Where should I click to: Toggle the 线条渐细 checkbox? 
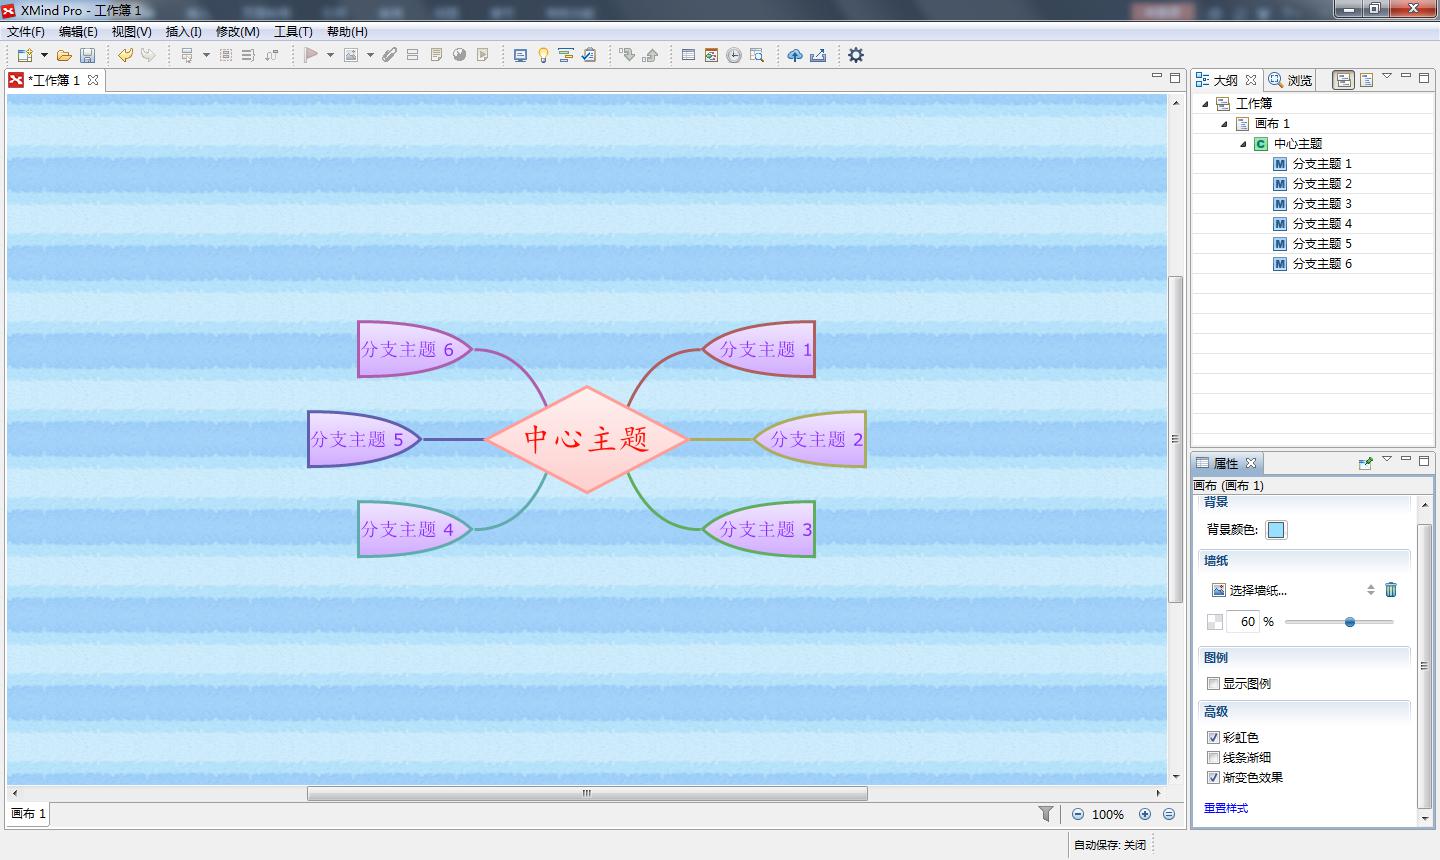(1213, 758)
